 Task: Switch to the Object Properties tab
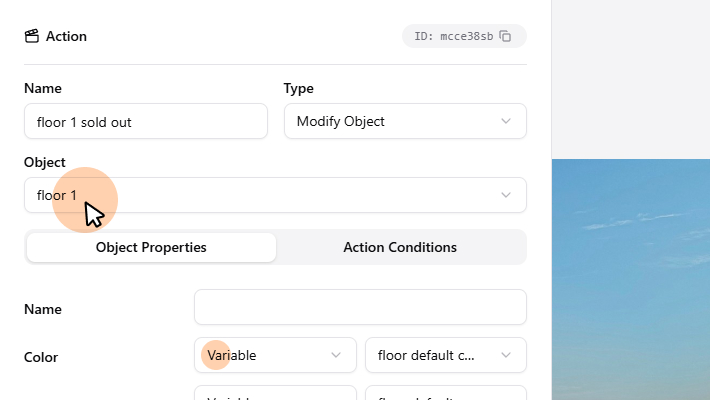[x=151, y=247]
